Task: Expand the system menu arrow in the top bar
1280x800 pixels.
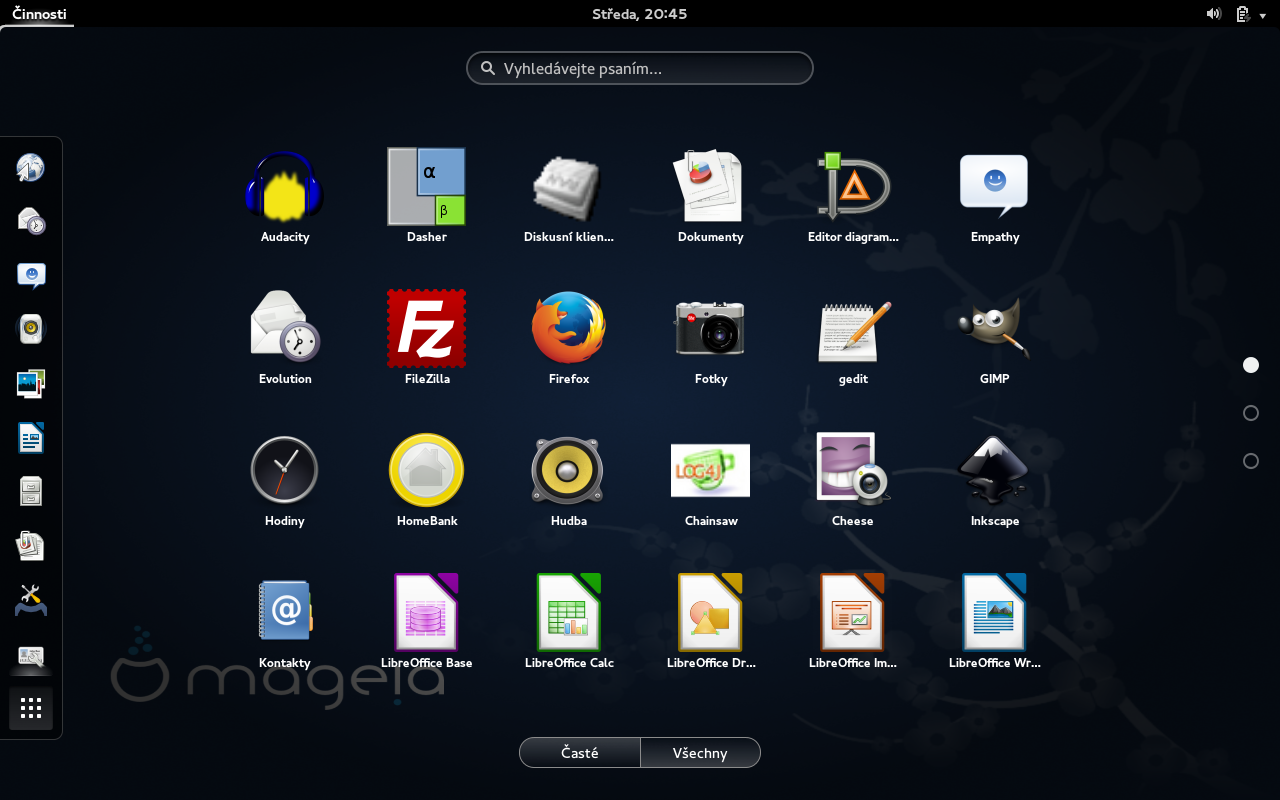Action: pyautogui.click(x=1263, y=16)
